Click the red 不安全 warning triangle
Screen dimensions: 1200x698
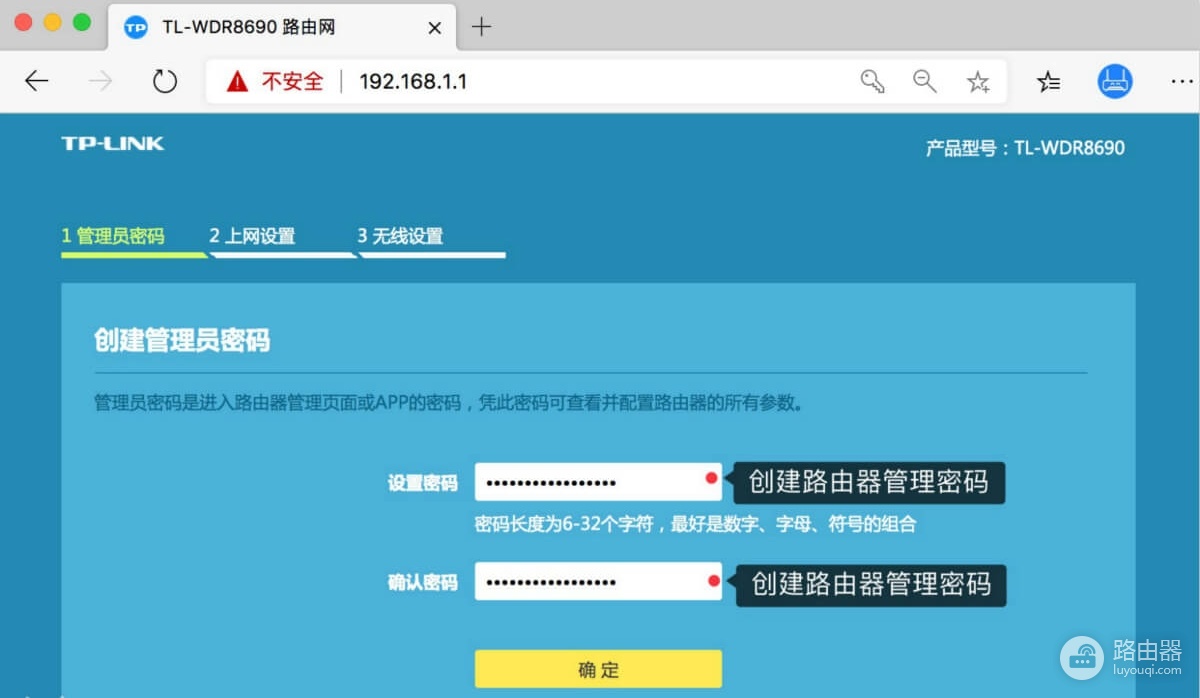click(x=237, y=82)
